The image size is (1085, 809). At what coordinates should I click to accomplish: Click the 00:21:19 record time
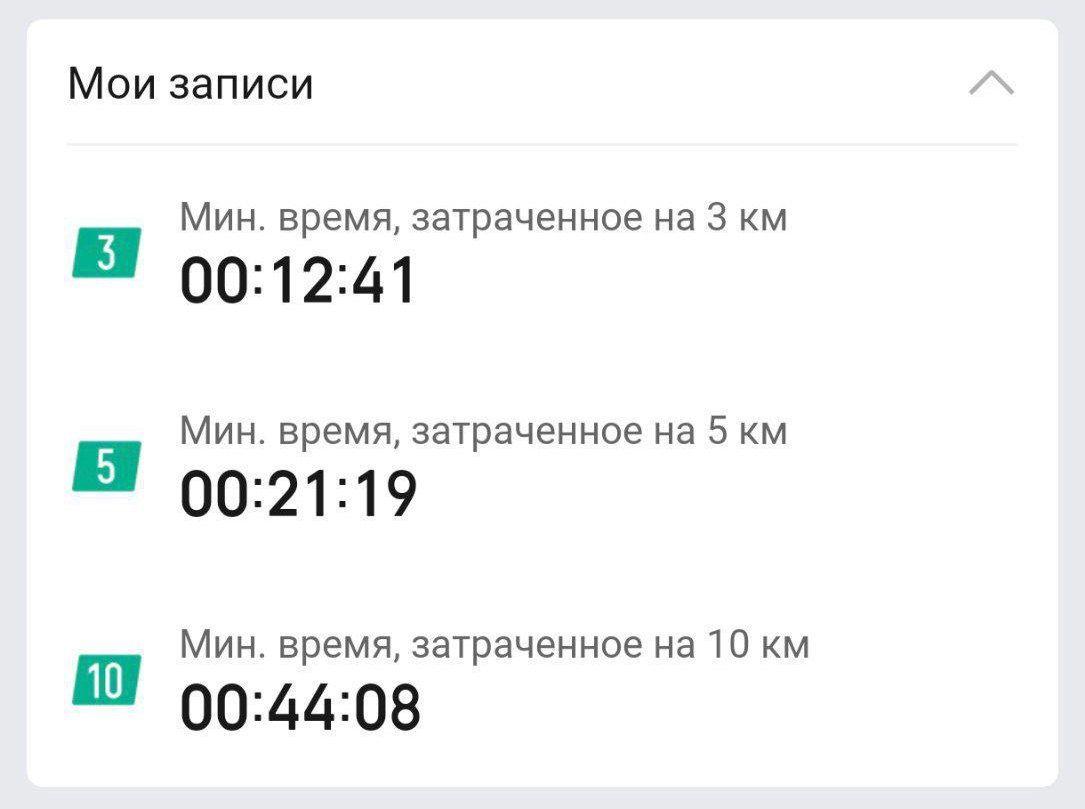298,495
